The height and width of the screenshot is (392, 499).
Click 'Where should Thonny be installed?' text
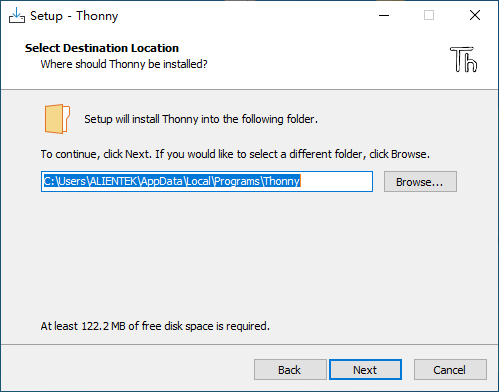point(124,64)
